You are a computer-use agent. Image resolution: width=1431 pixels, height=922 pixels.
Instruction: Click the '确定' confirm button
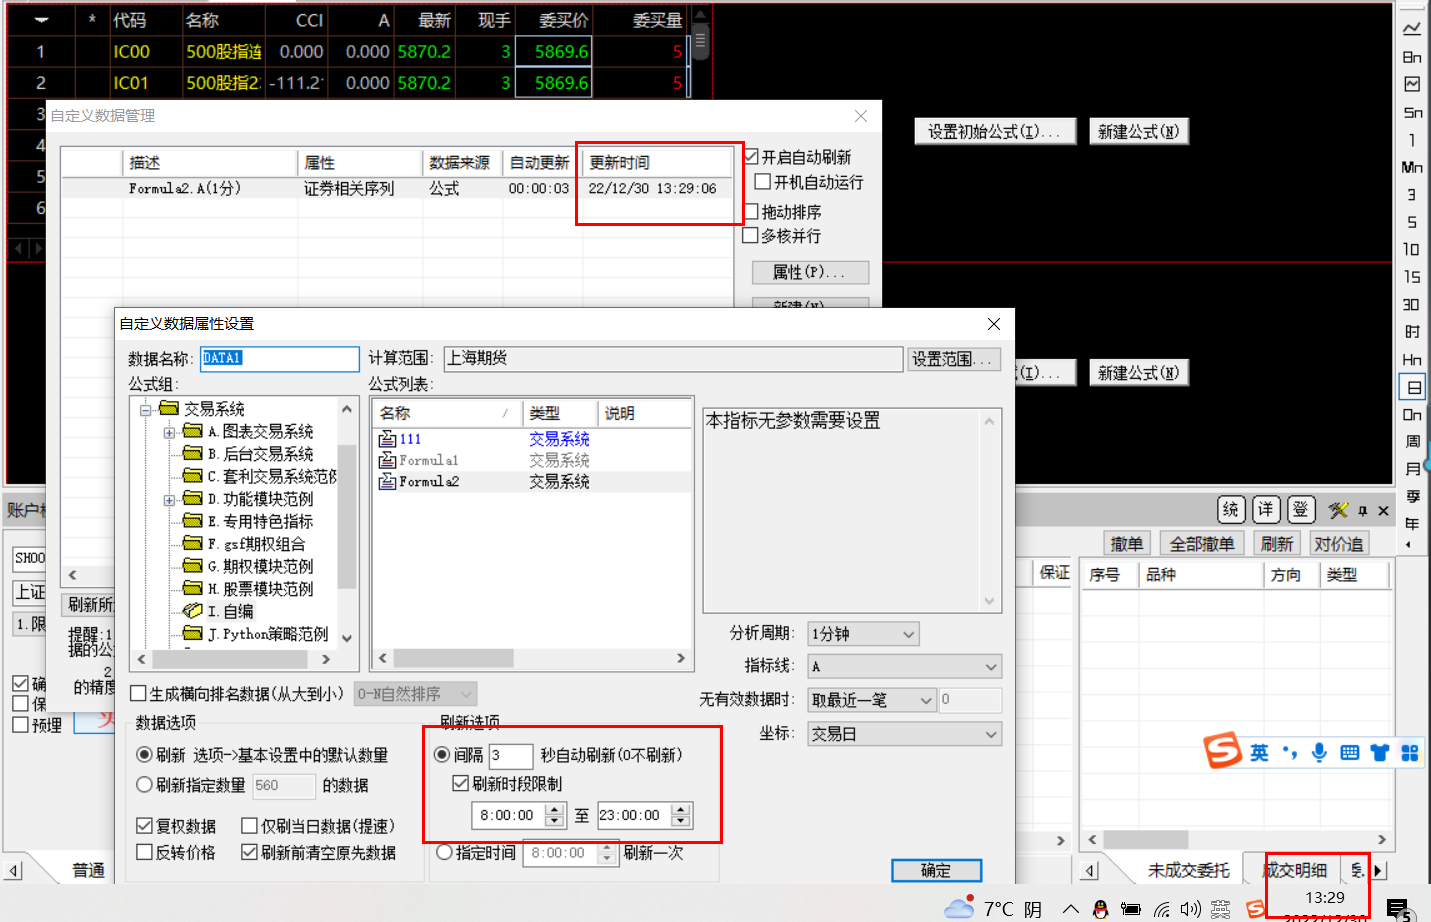(x=936, y=870)
